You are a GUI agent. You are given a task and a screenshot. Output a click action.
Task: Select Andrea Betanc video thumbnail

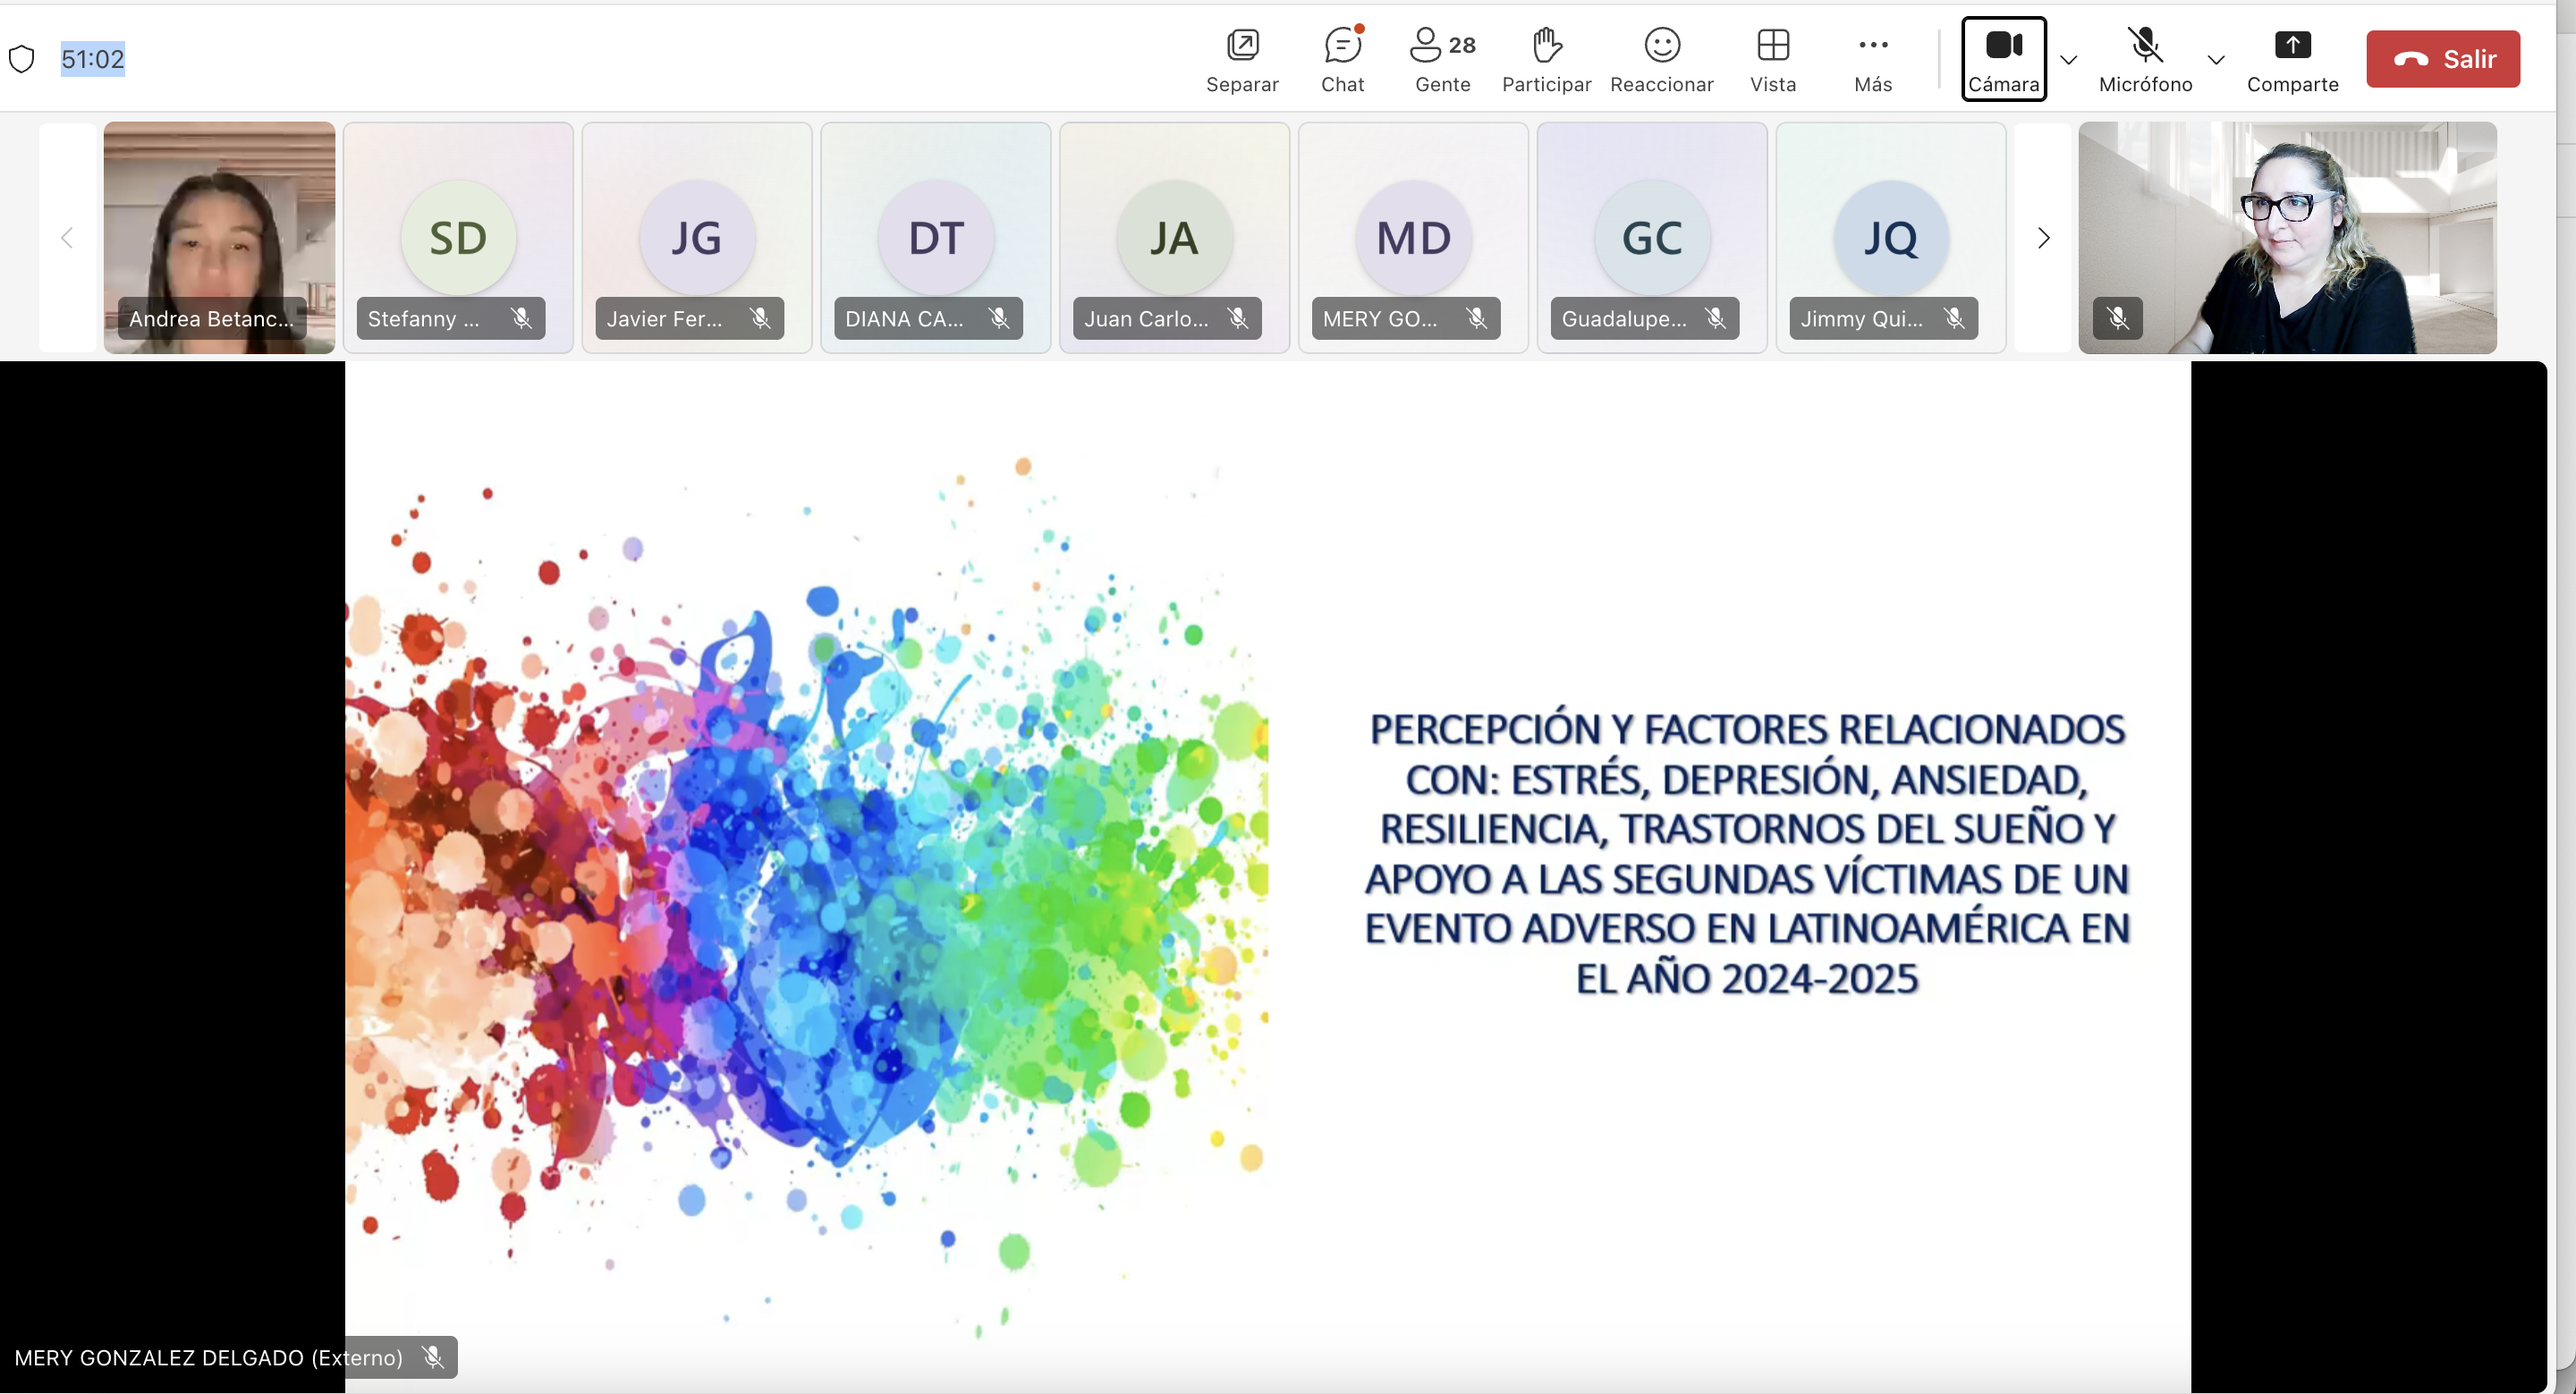tap(219, 237)
